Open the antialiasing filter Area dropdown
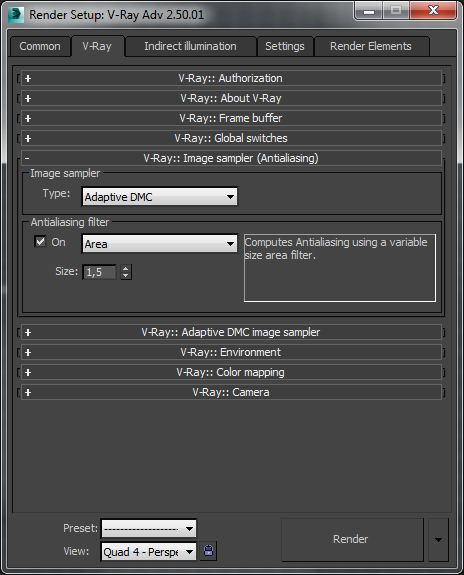Image resolution: width=464 pixels, height=575 pixels. [160, 244]
